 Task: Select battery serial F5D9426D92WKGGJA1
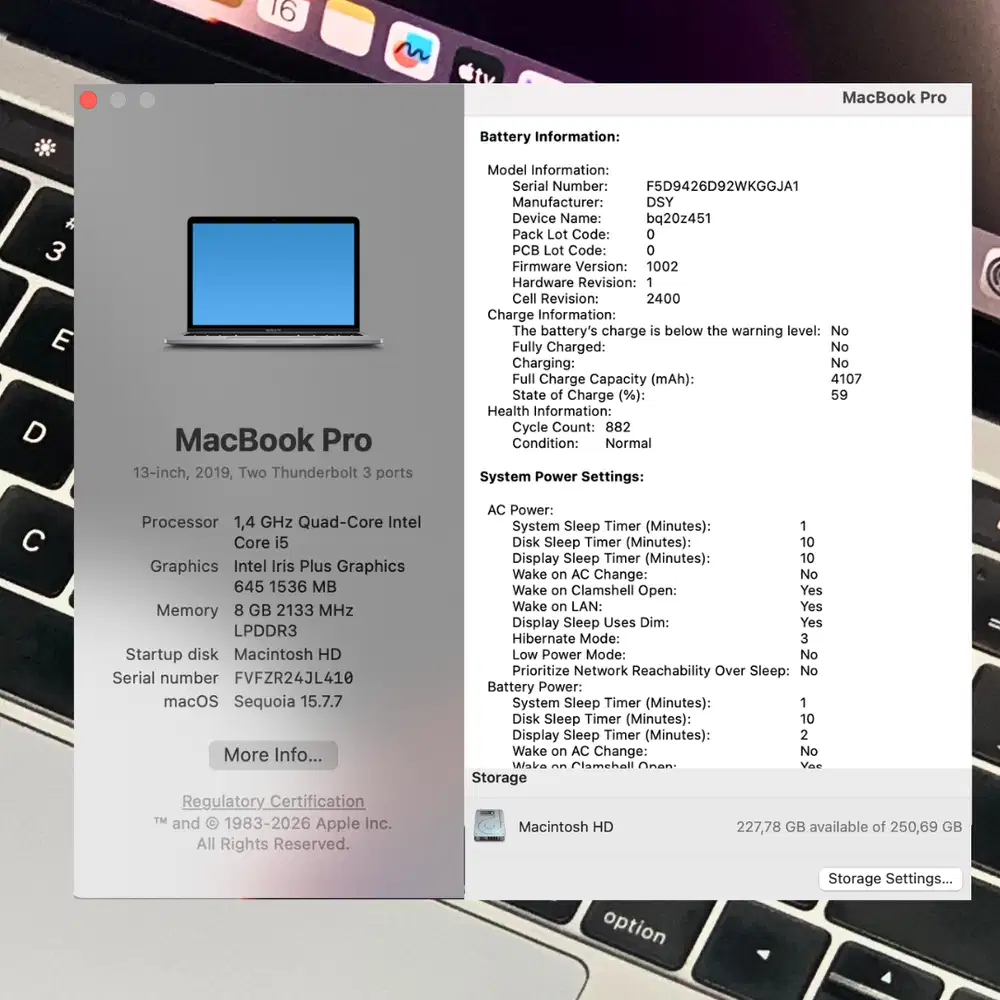click(x=722, y=186)
